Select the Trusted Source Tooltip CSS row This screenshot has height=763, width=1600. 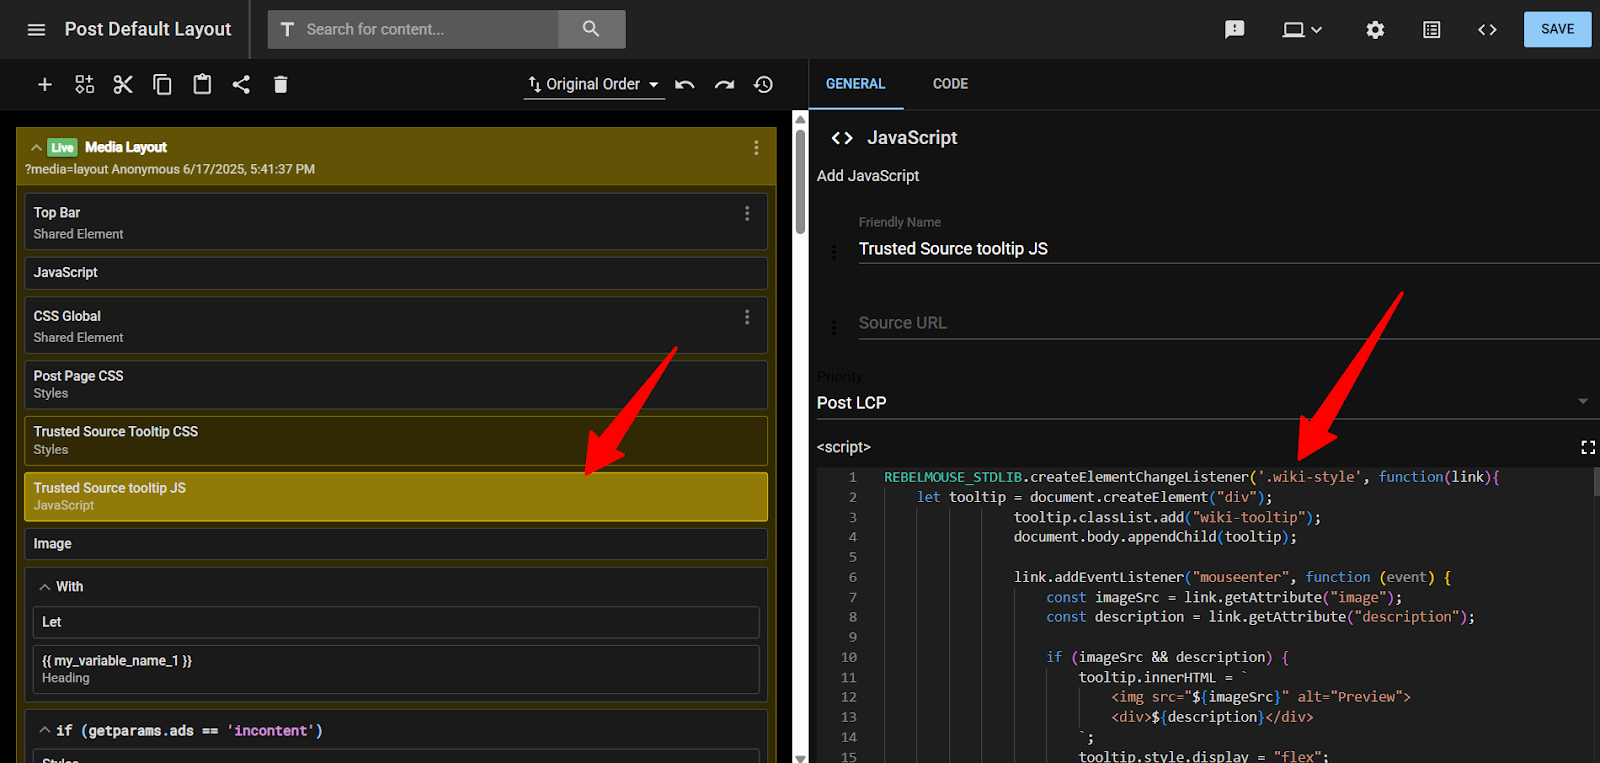[x=396, y=440]
